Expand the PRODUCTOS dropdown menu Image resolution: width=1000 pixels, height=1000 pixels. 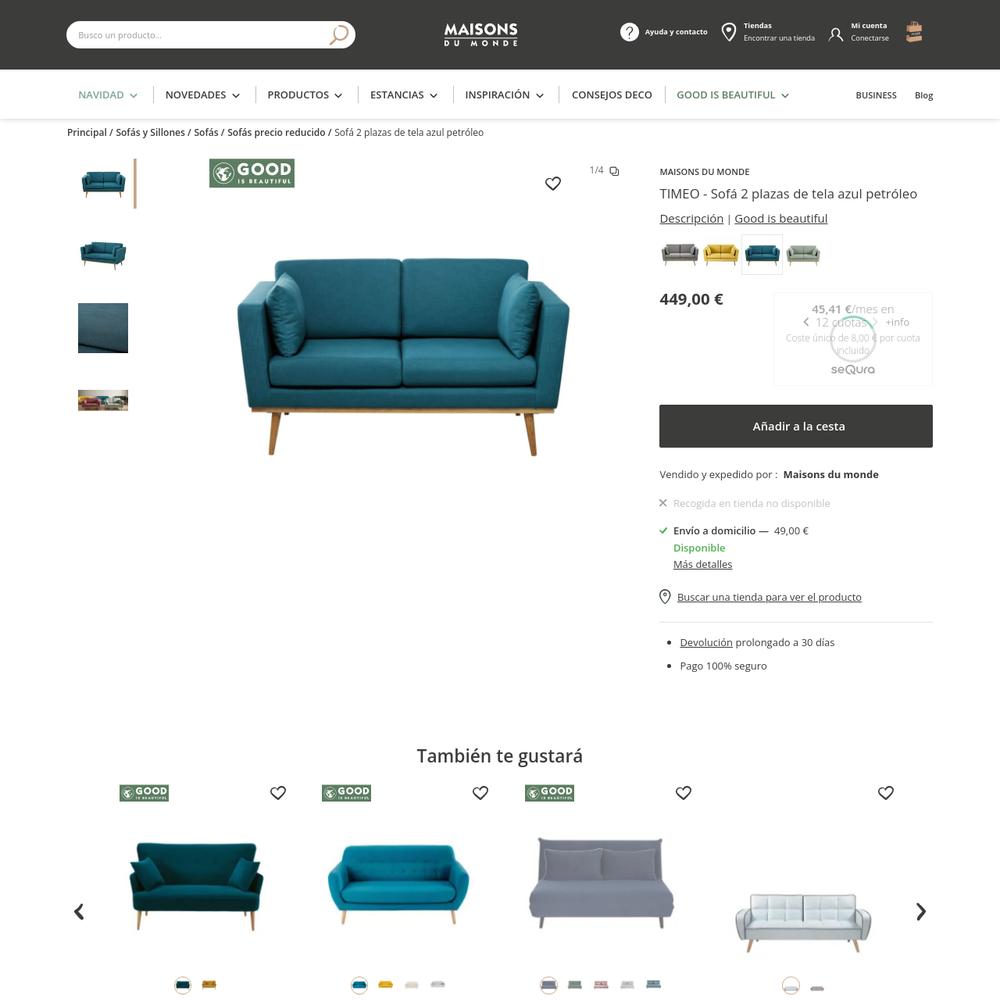(305, 95)
